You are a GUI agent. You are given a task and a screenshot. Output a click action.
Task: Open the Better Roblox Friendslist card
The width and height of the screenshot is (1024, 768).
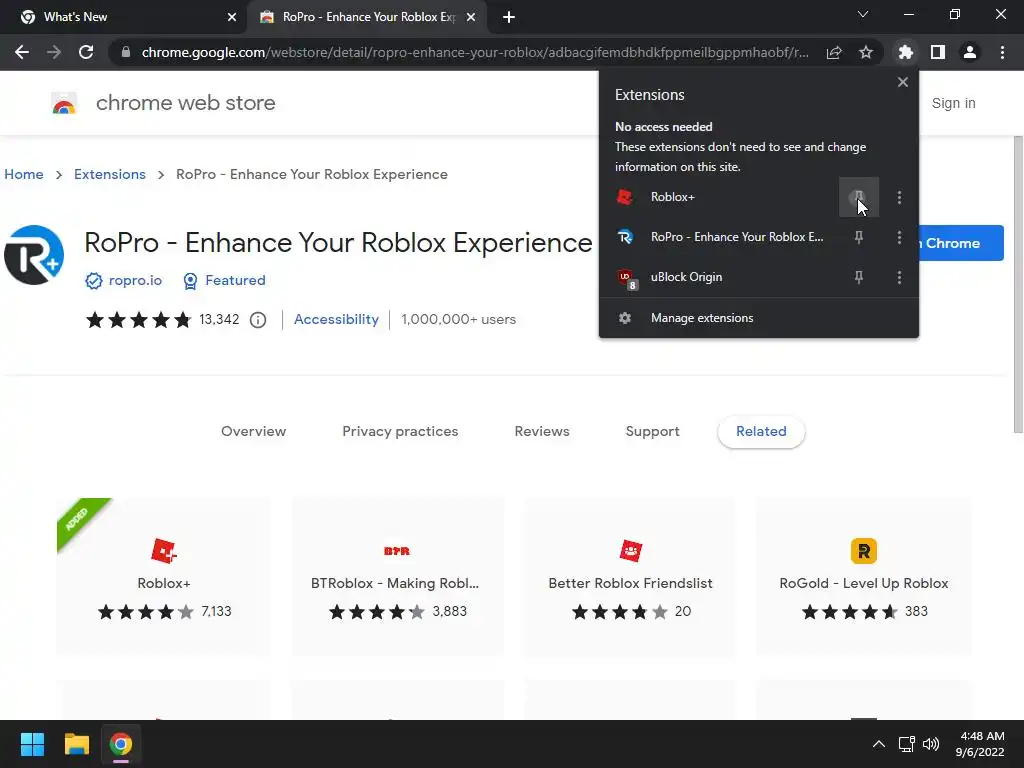[x=630, y=576]
